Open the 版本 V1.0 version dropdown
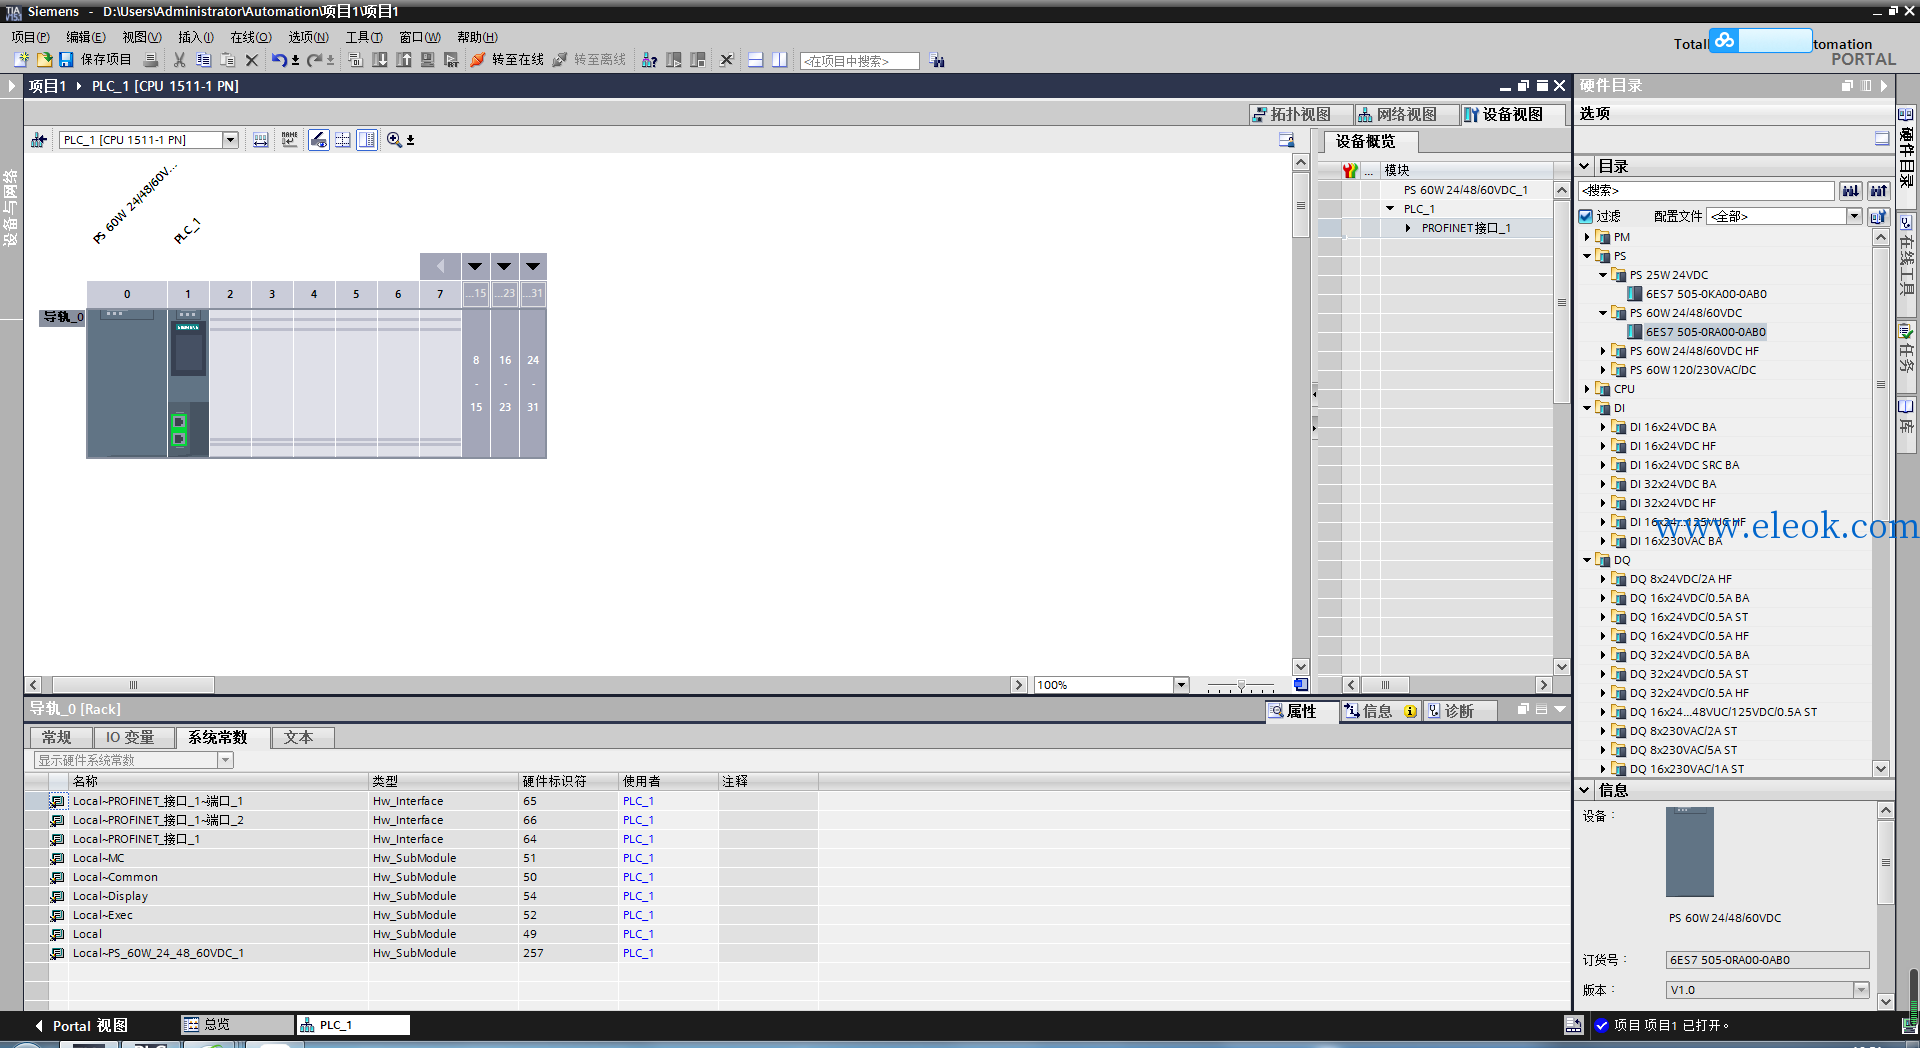 [x=1861, y=990]
